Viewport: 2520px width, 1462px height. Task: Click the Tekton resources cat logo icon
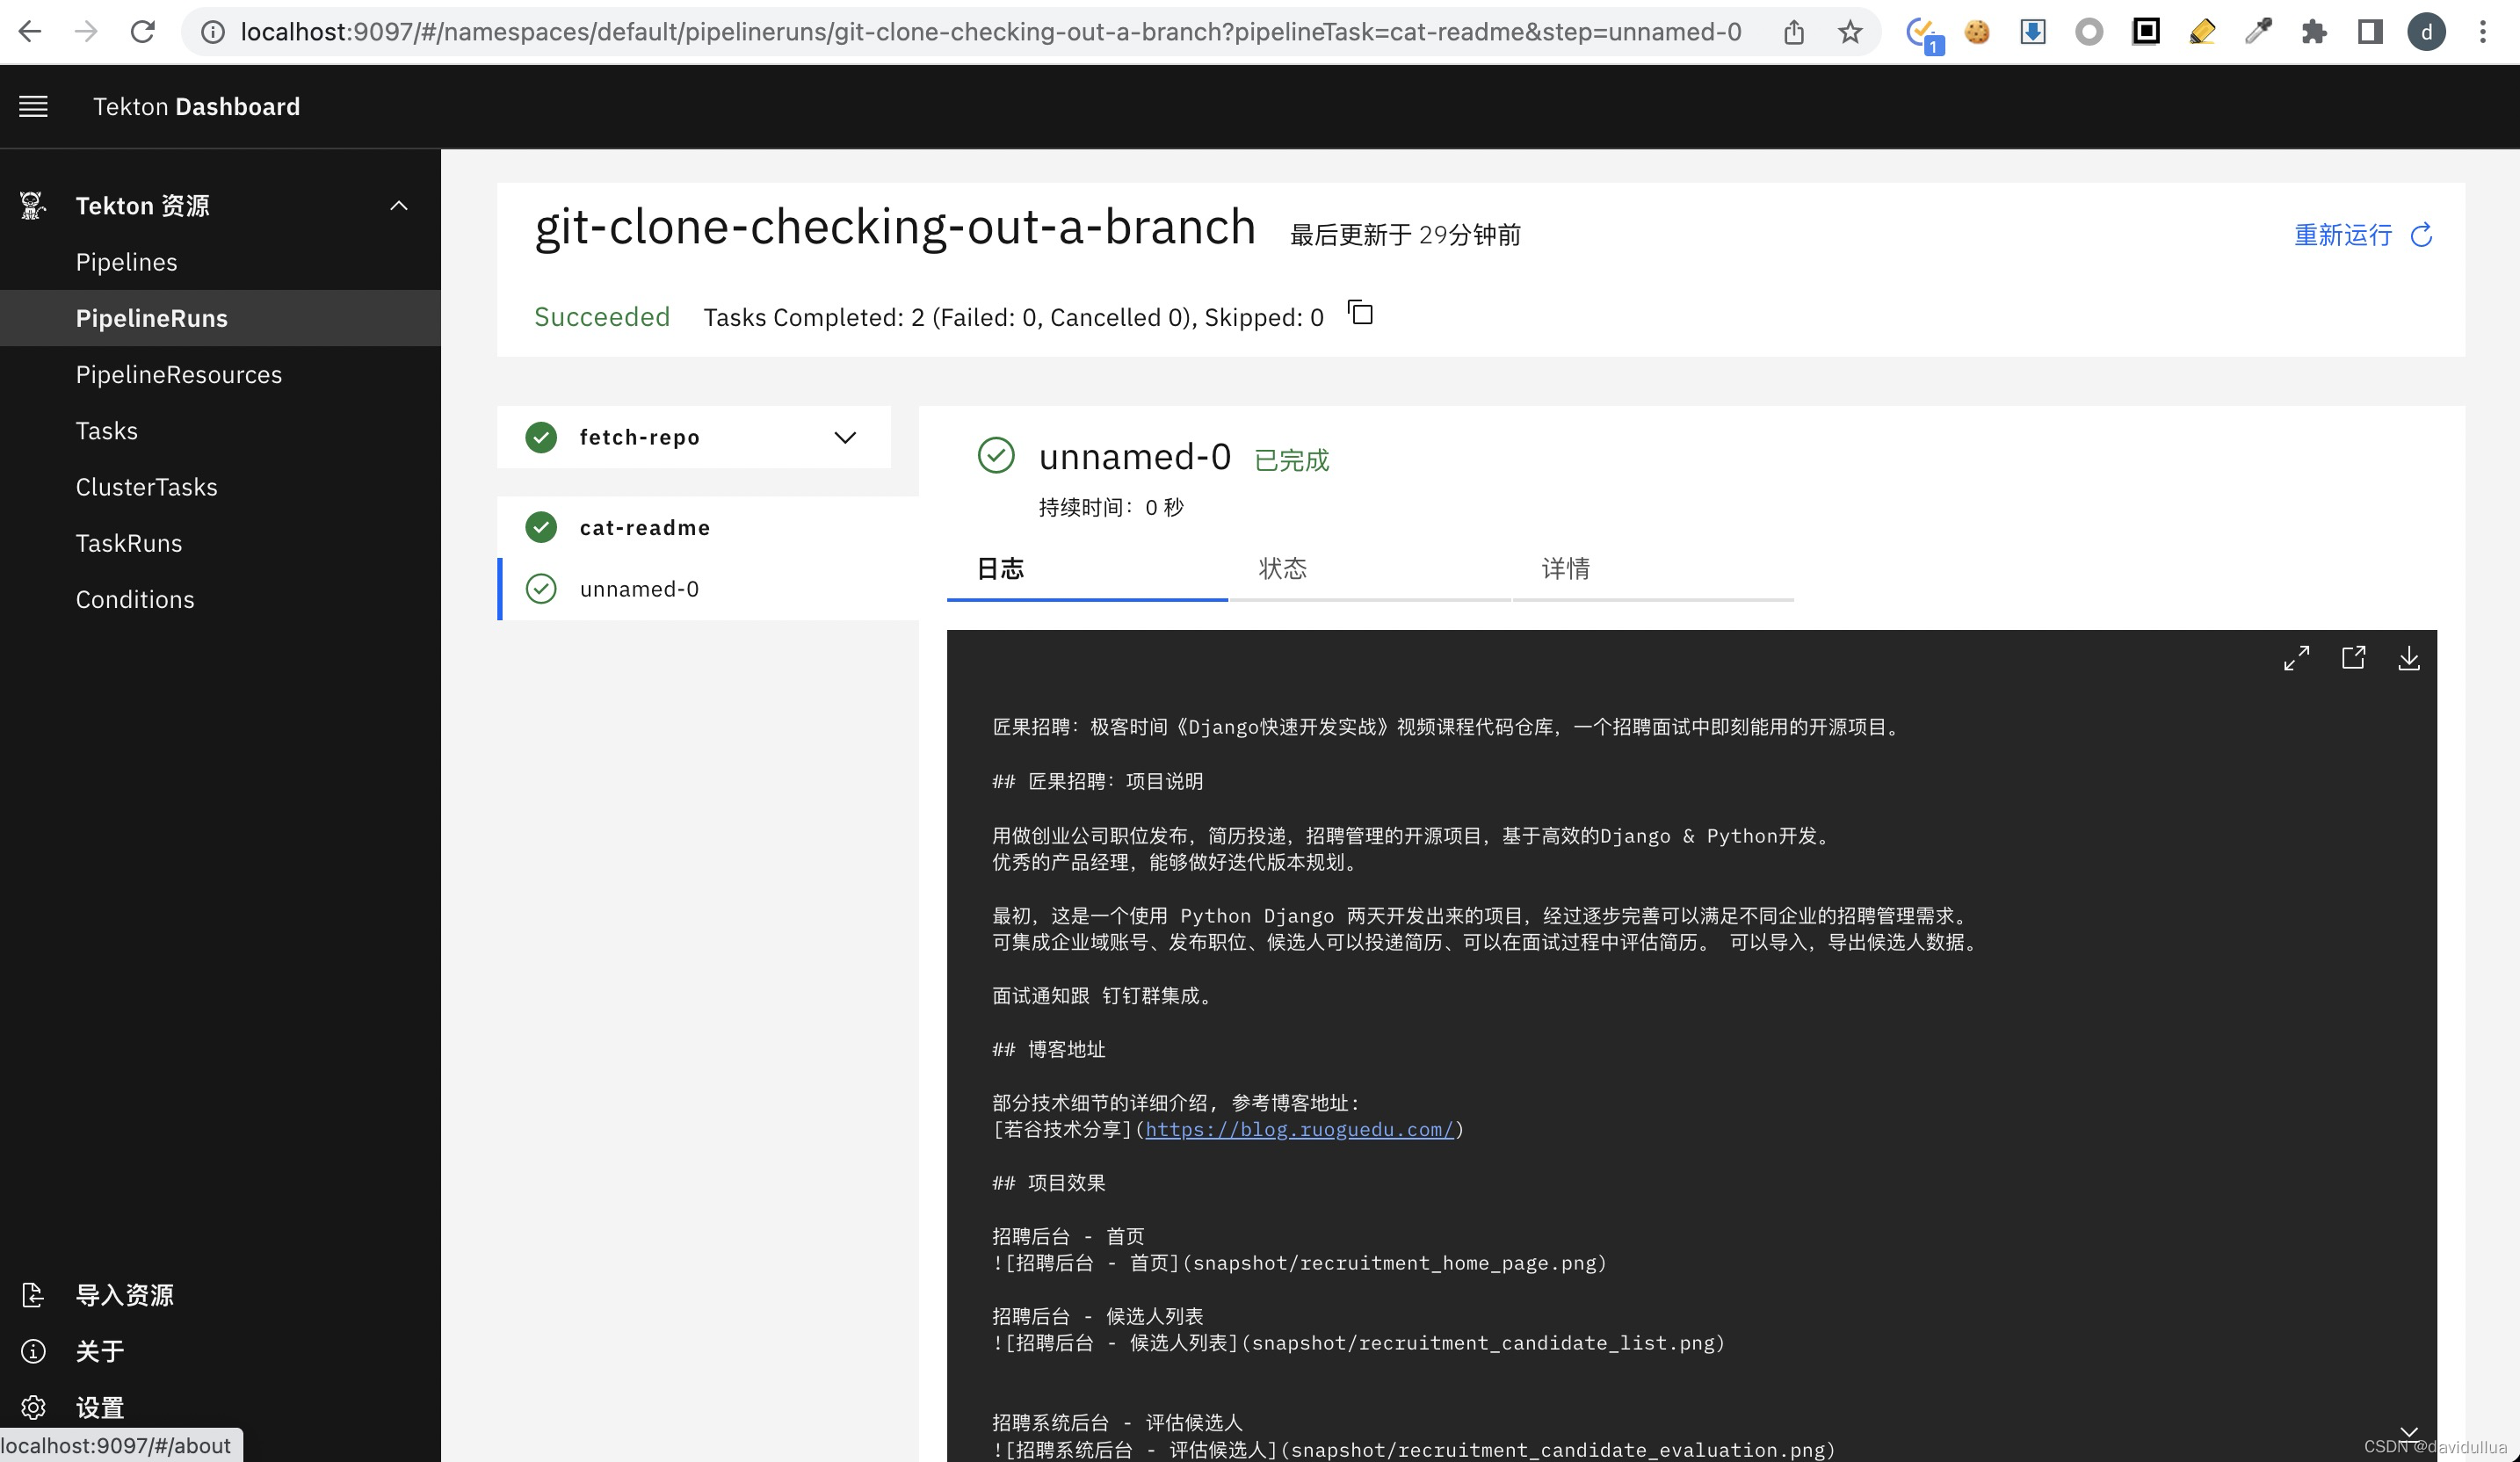click(32, 205)
